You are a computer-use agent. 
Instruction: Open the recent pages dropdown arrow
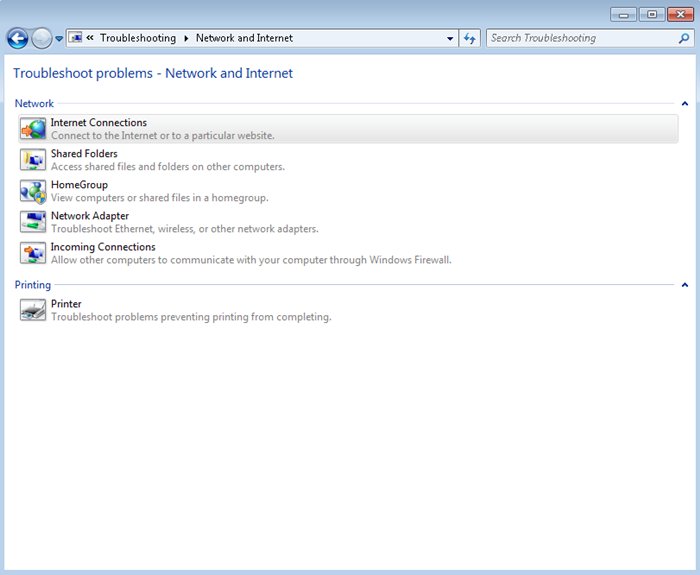(x=59, y=39)
